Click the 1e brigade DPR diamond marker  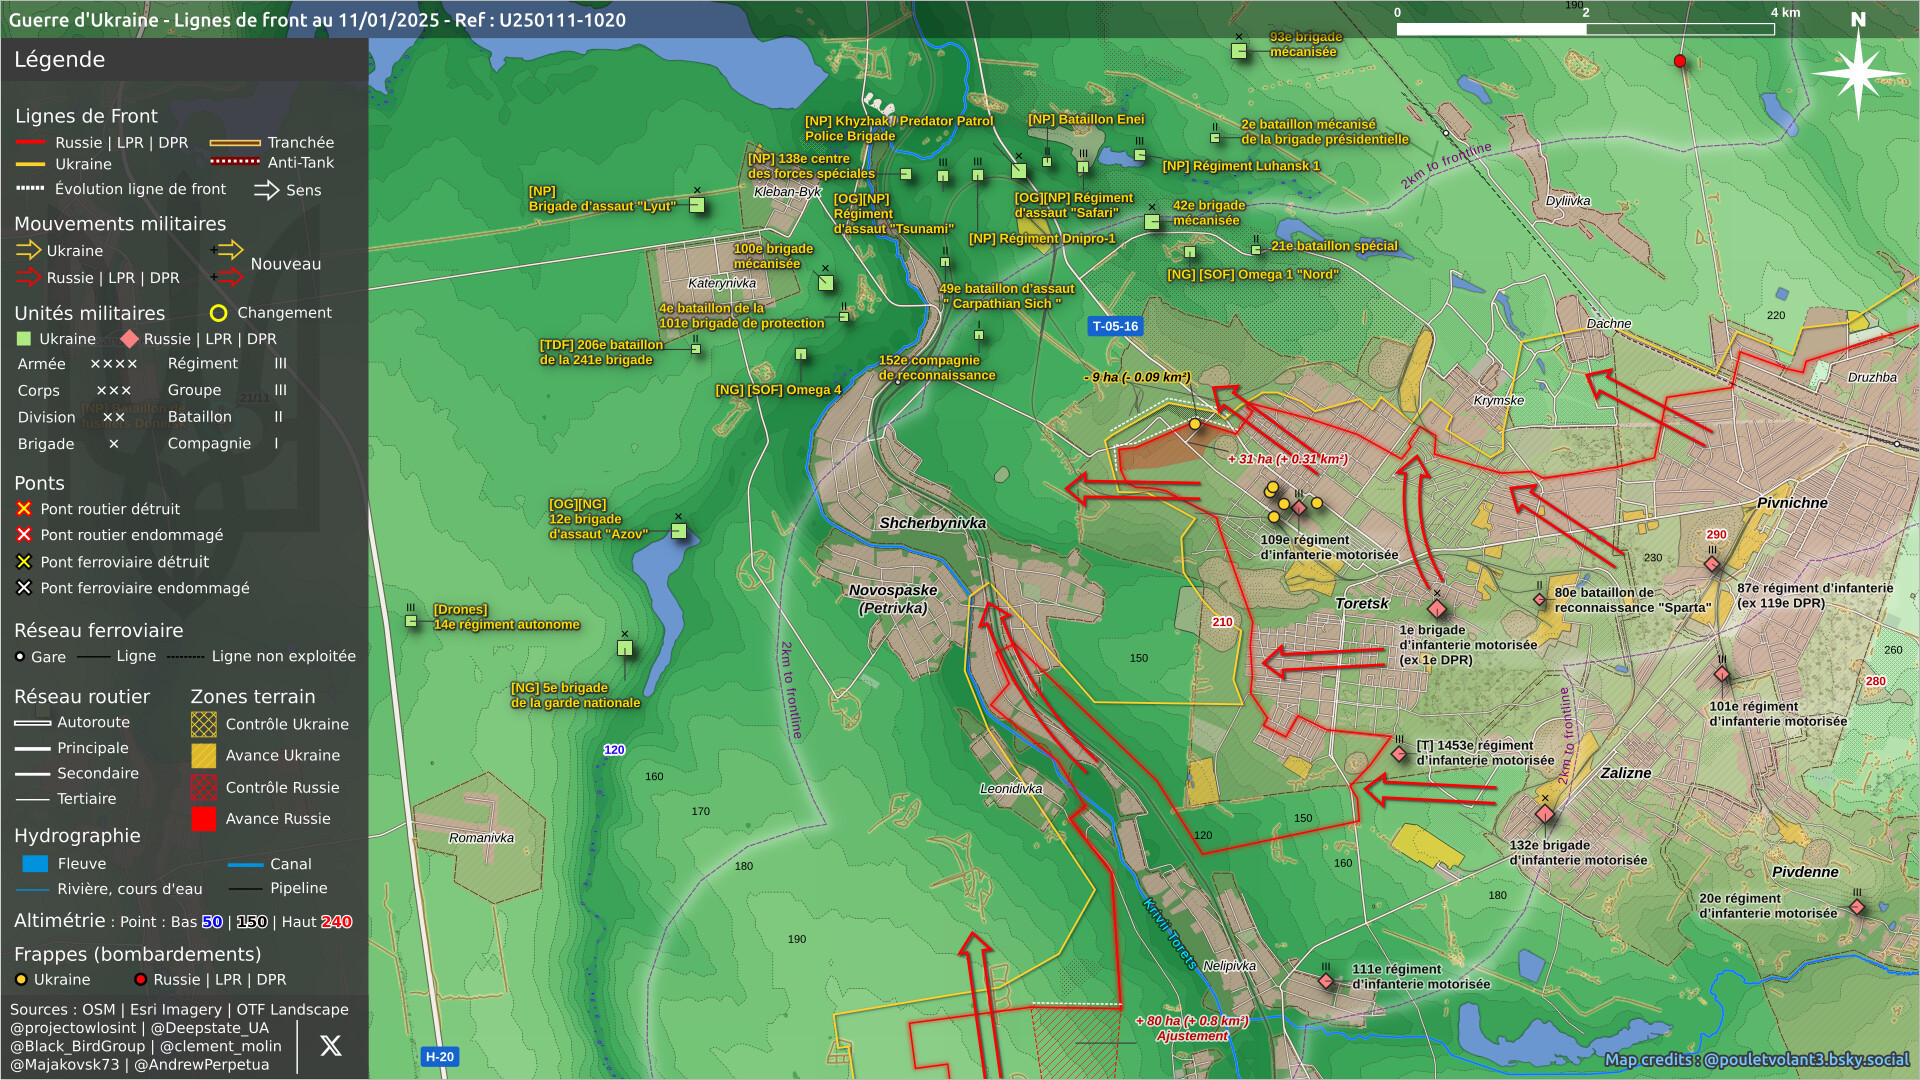1437,609
